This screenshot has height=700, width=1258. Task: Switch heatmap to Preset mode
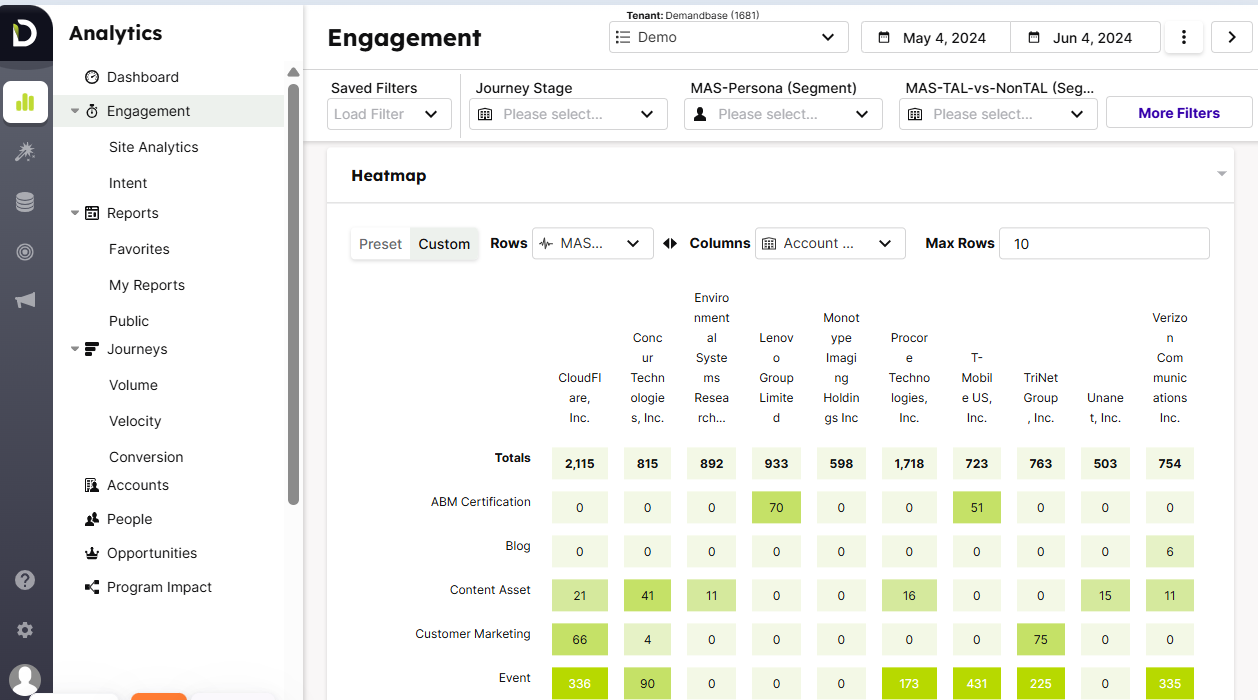(380, 243)
